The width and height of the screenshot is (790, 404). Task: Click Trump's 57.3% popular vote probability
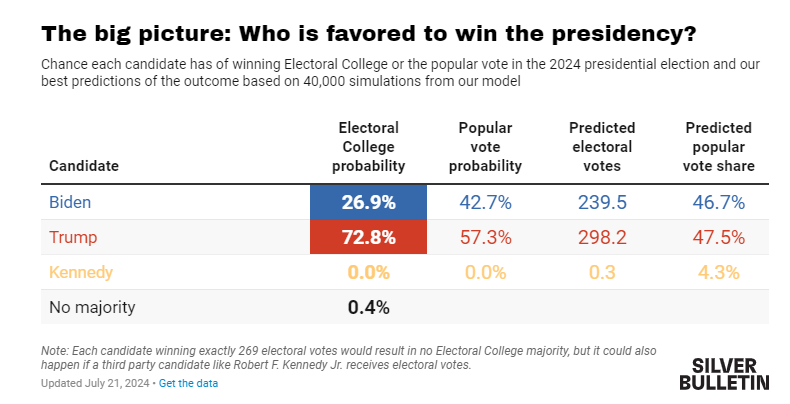[485, 237]
